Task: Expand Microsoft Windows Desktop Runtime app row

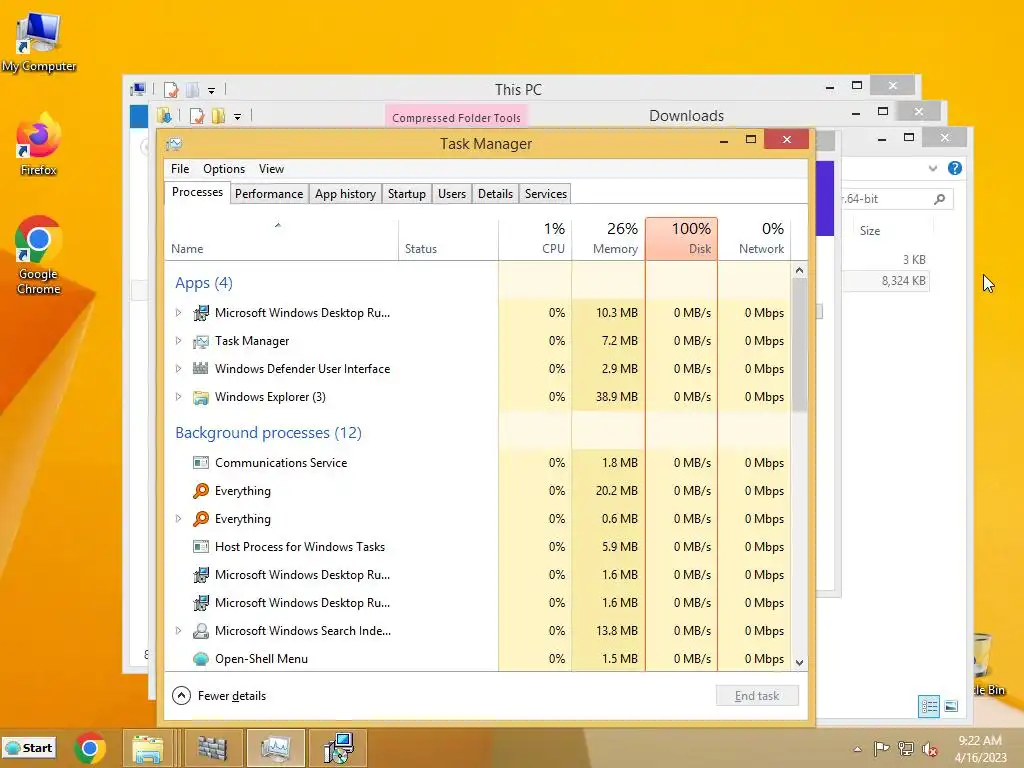Action: 178,313
